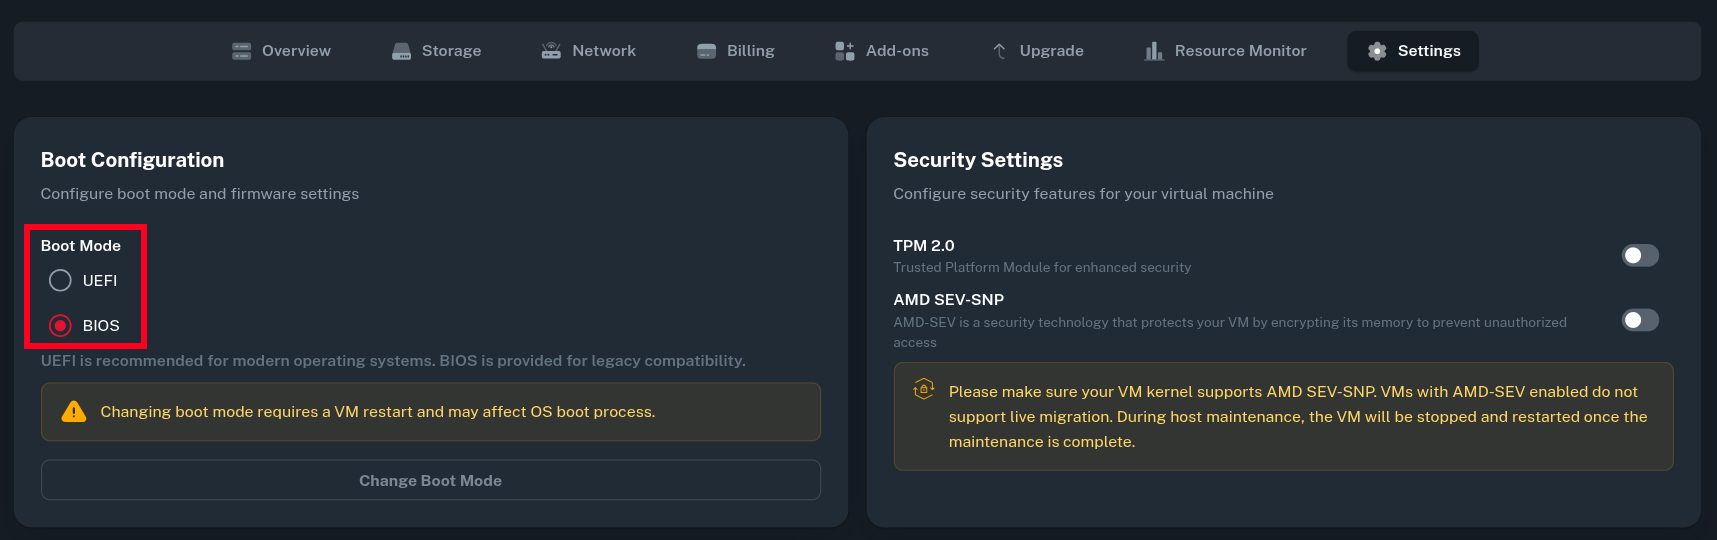Click the Upgrade arrow icon
Image resolution: width=1717 pixels, height=540 pixels.
[999, 51]
